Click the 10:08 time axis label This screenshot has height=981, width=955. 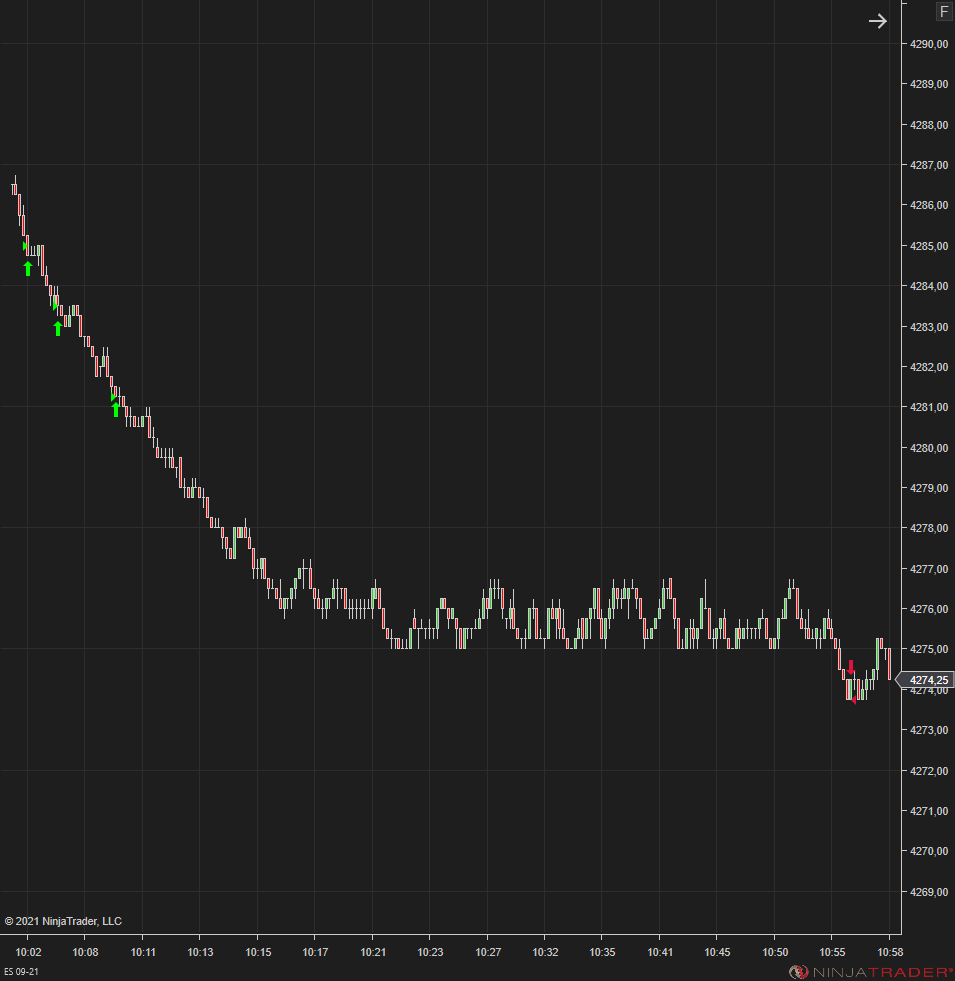85,952
